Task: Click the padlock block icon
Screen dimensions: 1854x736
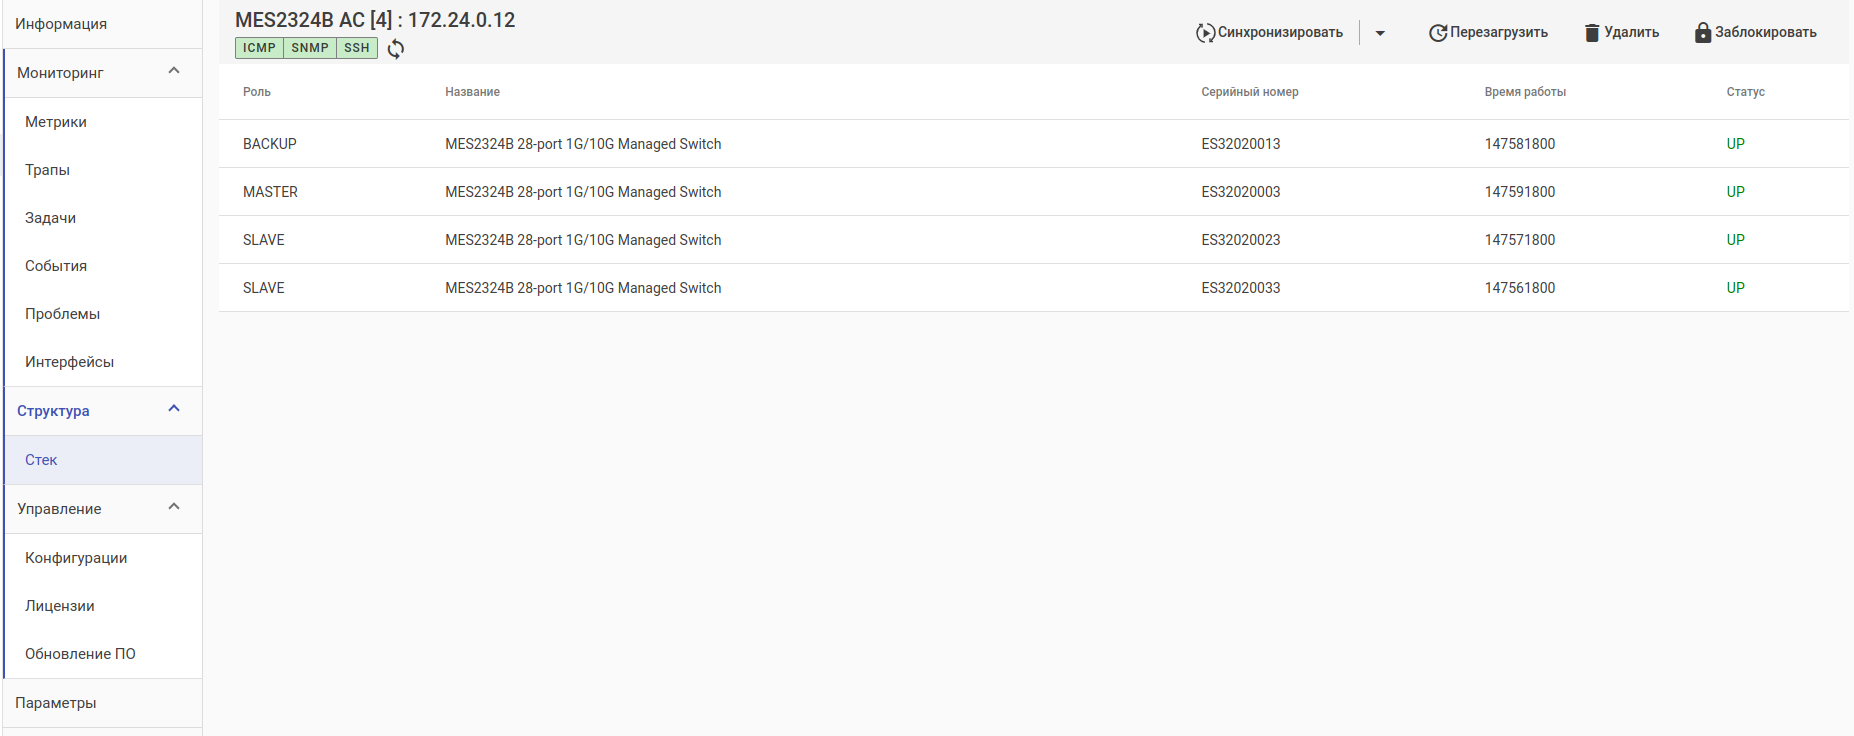Action: point(1703,33)
